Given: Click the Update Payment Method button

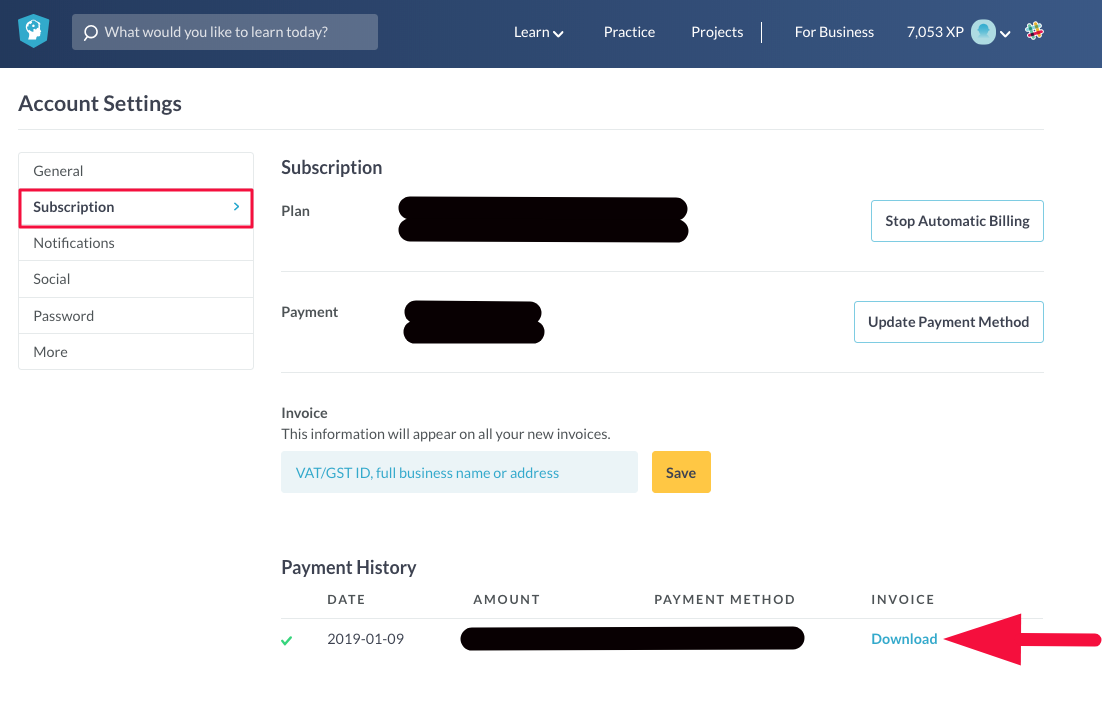Looking at the screenshot, I should tap(948, 322).
